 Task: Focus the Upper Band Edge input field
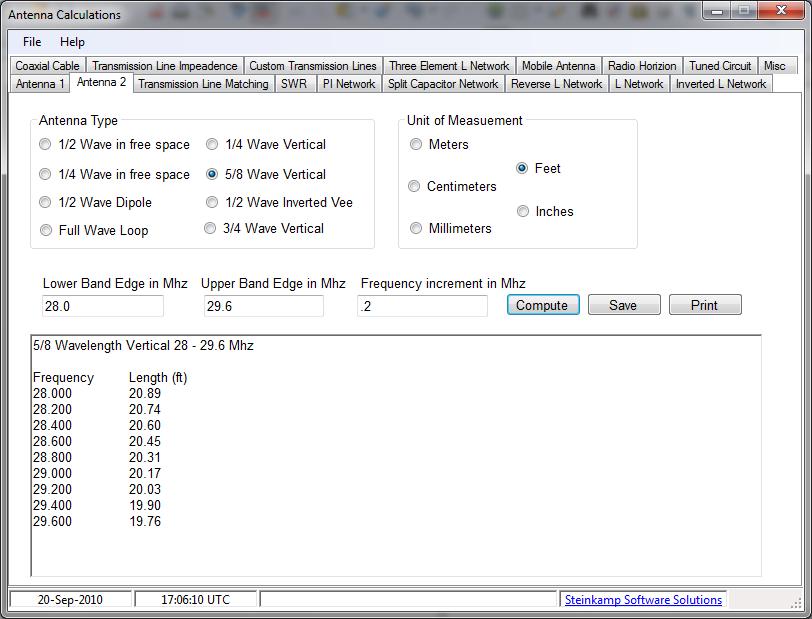point(264,306)
